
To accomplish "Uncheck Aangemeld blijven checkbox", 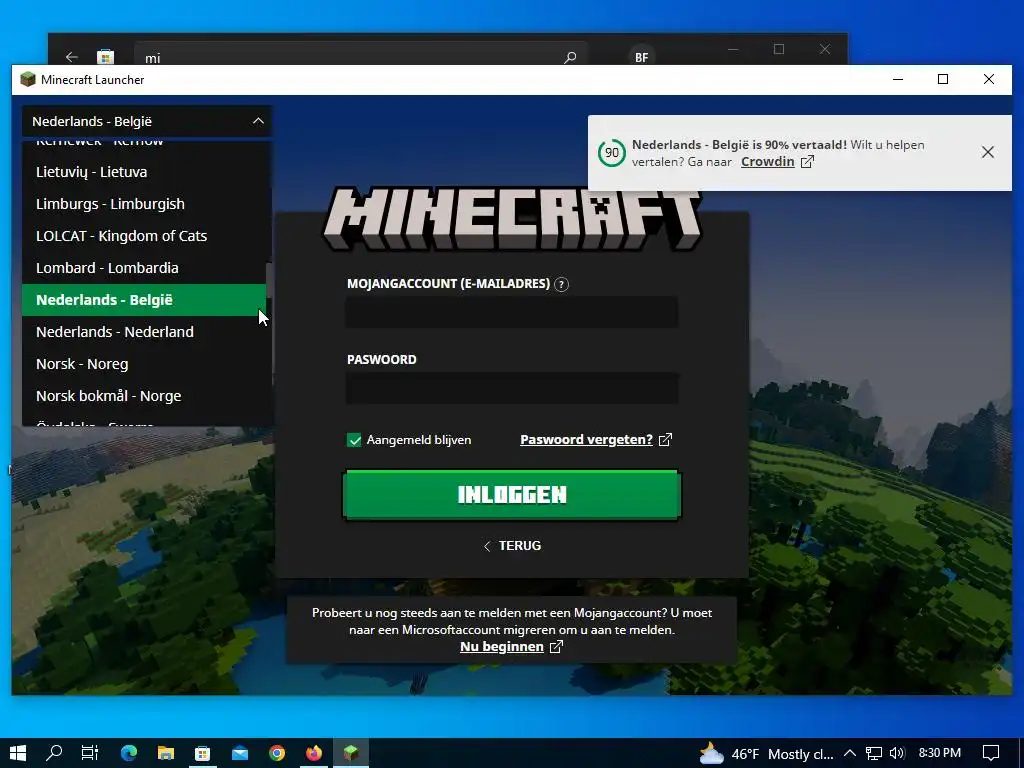I will pyautogui.click(x=354, y=440).
